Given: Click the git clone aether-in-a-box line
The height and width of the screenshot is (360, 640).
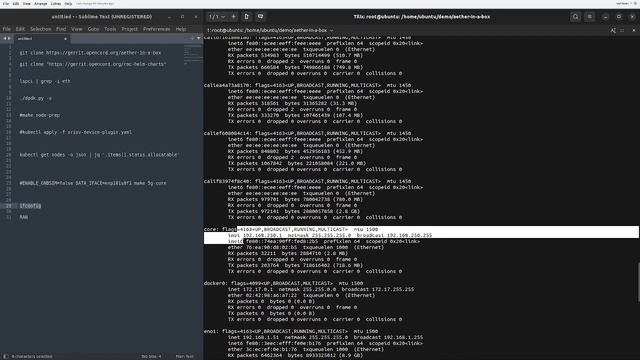Looking at the screenshot, I should pos(90,53).
